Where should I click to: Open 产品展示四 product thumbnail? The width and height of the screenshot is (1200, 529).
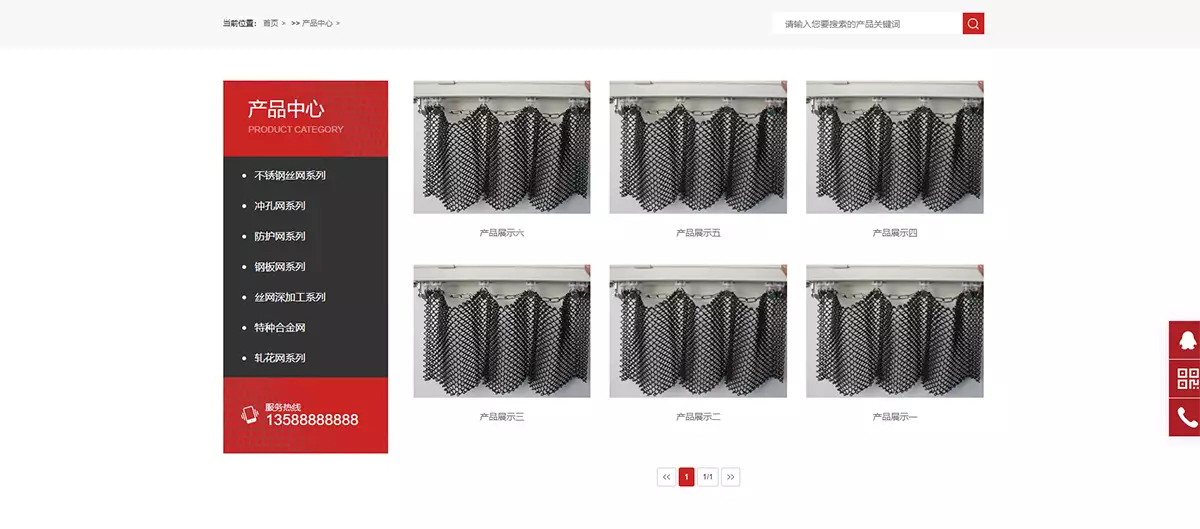pyautogui.click(x=894, y=147)
